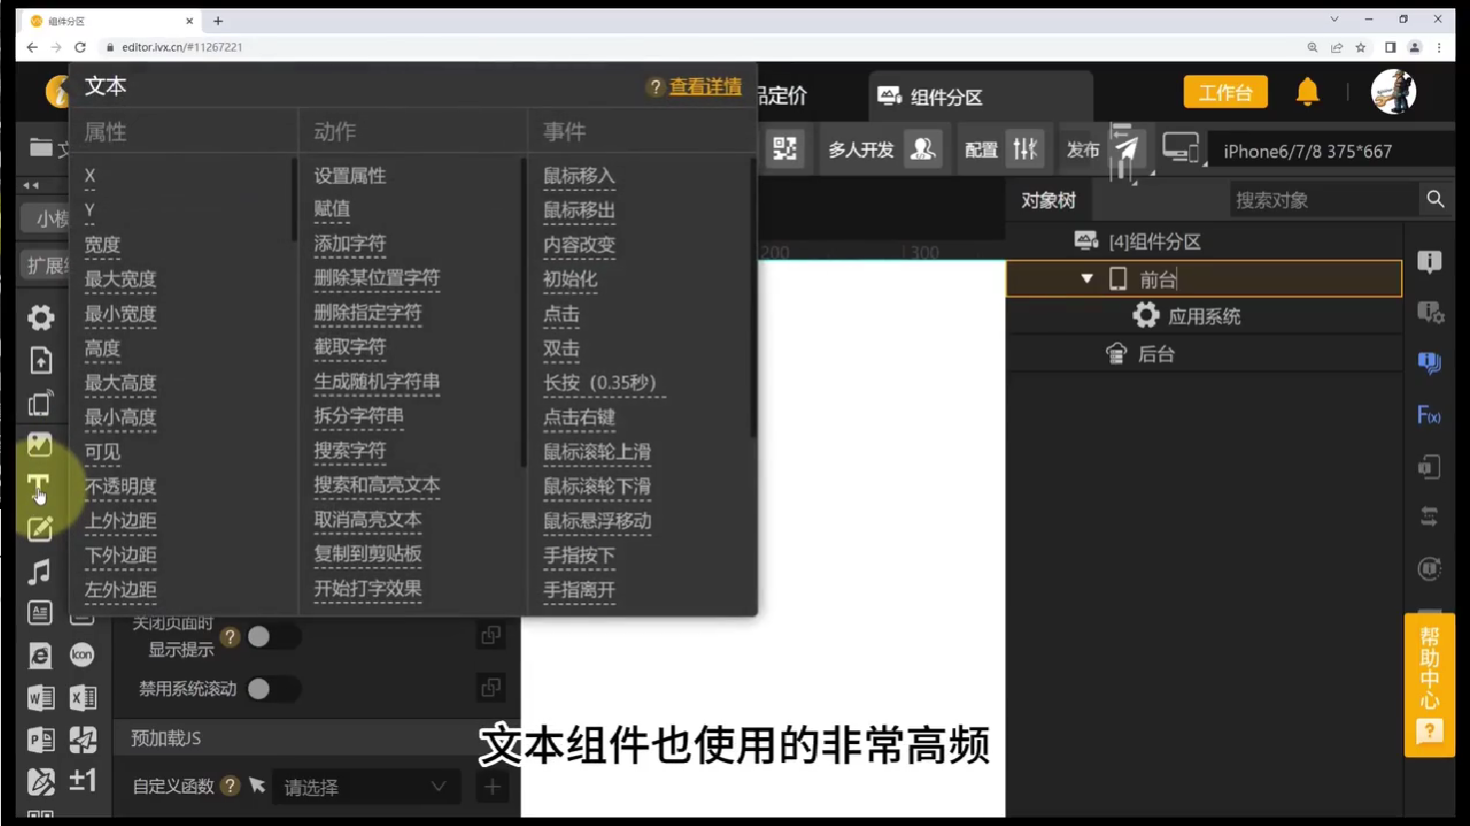Choose the image component icon
Viewport: 1470px width, 826px height.
click(x=39, y=444)
